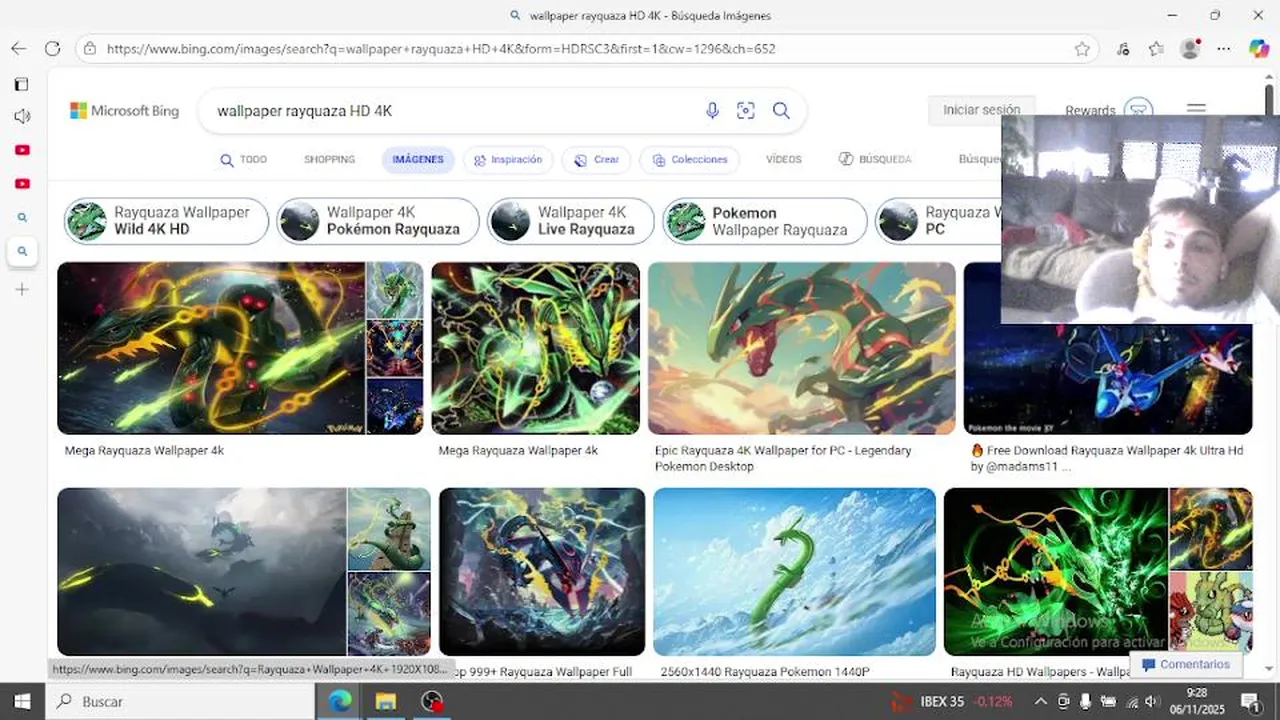This screenshot has height=720, width=1280.
Task: Click the volume icon in system tray
Action: click(x=1151, y=701)
